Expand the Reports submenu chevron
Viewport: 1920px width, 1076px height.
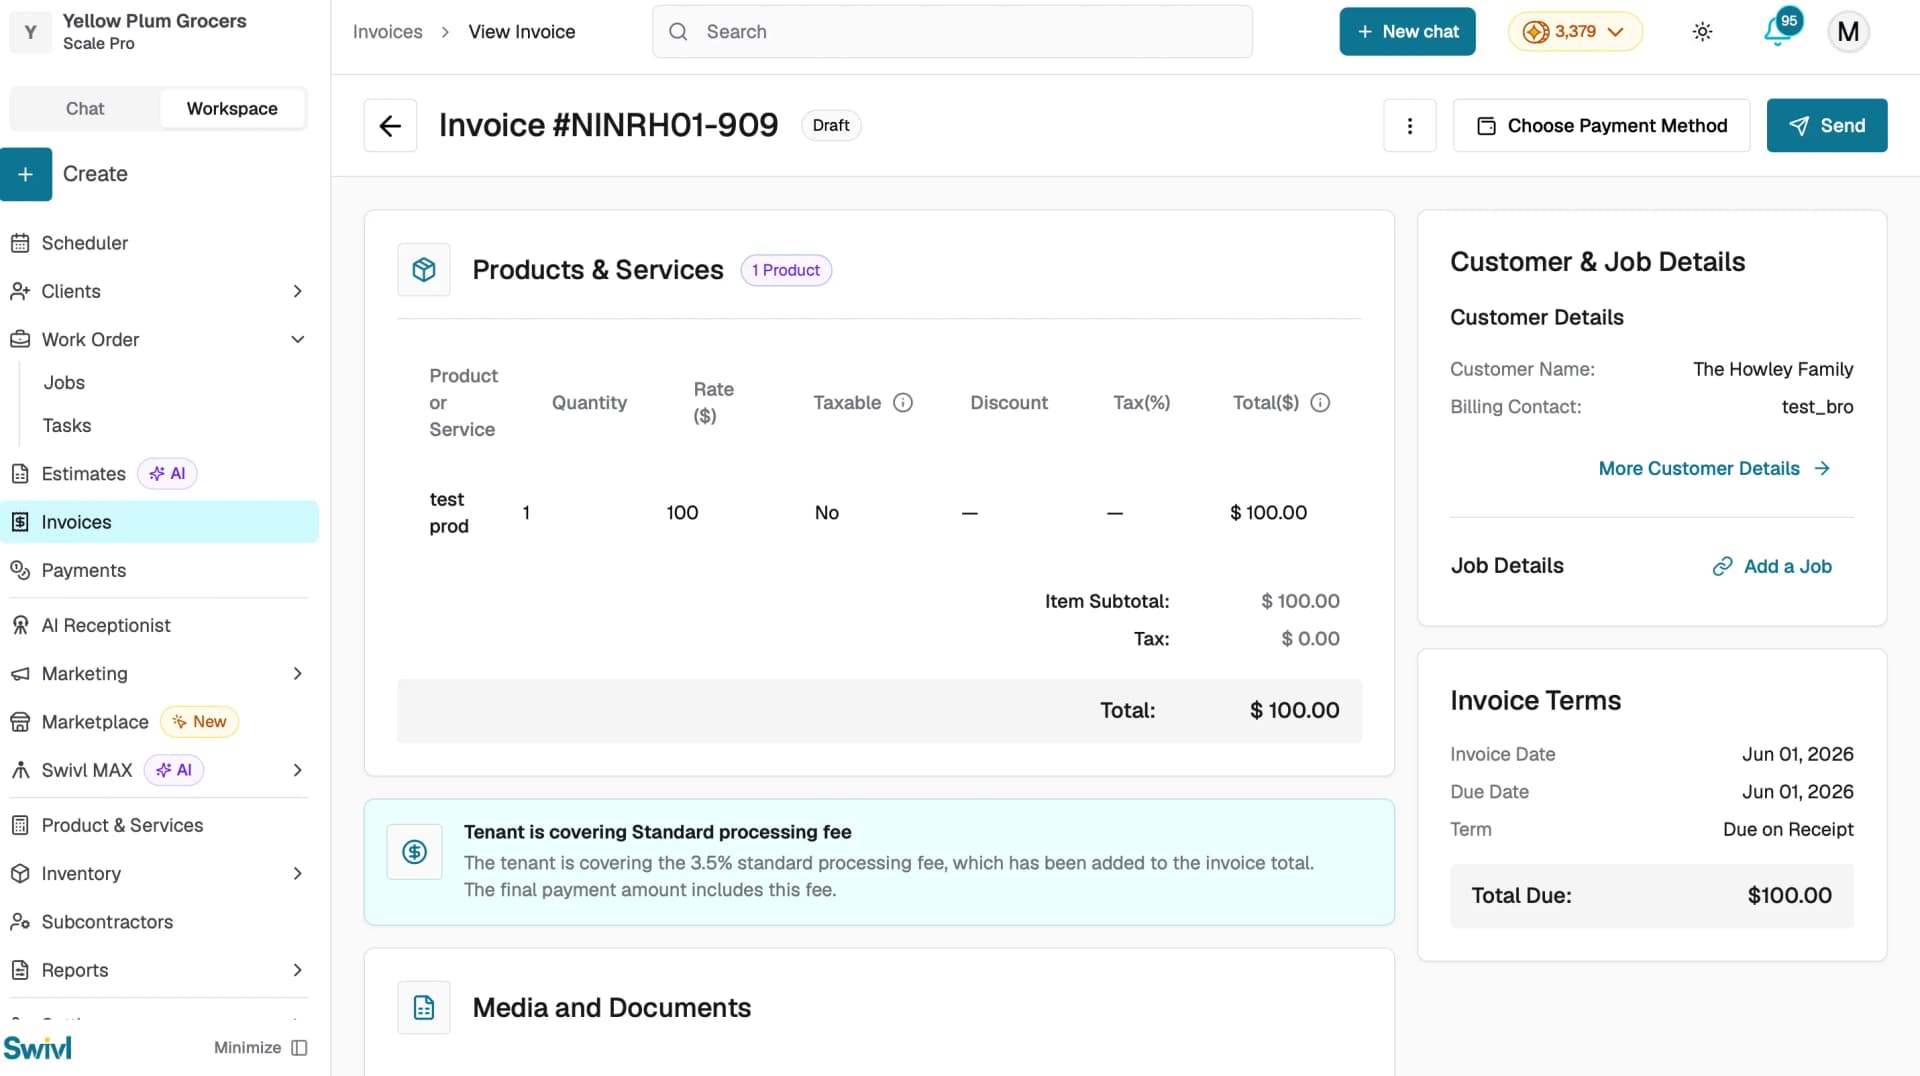pyautogui.click(x=297, y=970)
